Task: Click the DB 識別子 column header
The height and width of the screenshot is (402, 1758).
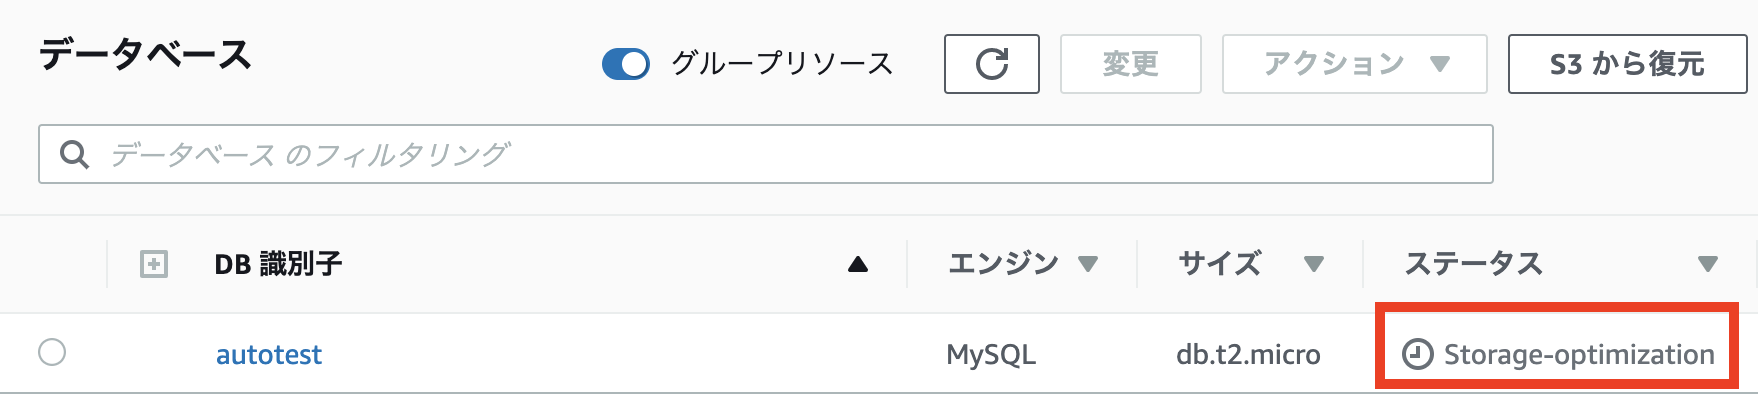Action: (x=279, y=265)
